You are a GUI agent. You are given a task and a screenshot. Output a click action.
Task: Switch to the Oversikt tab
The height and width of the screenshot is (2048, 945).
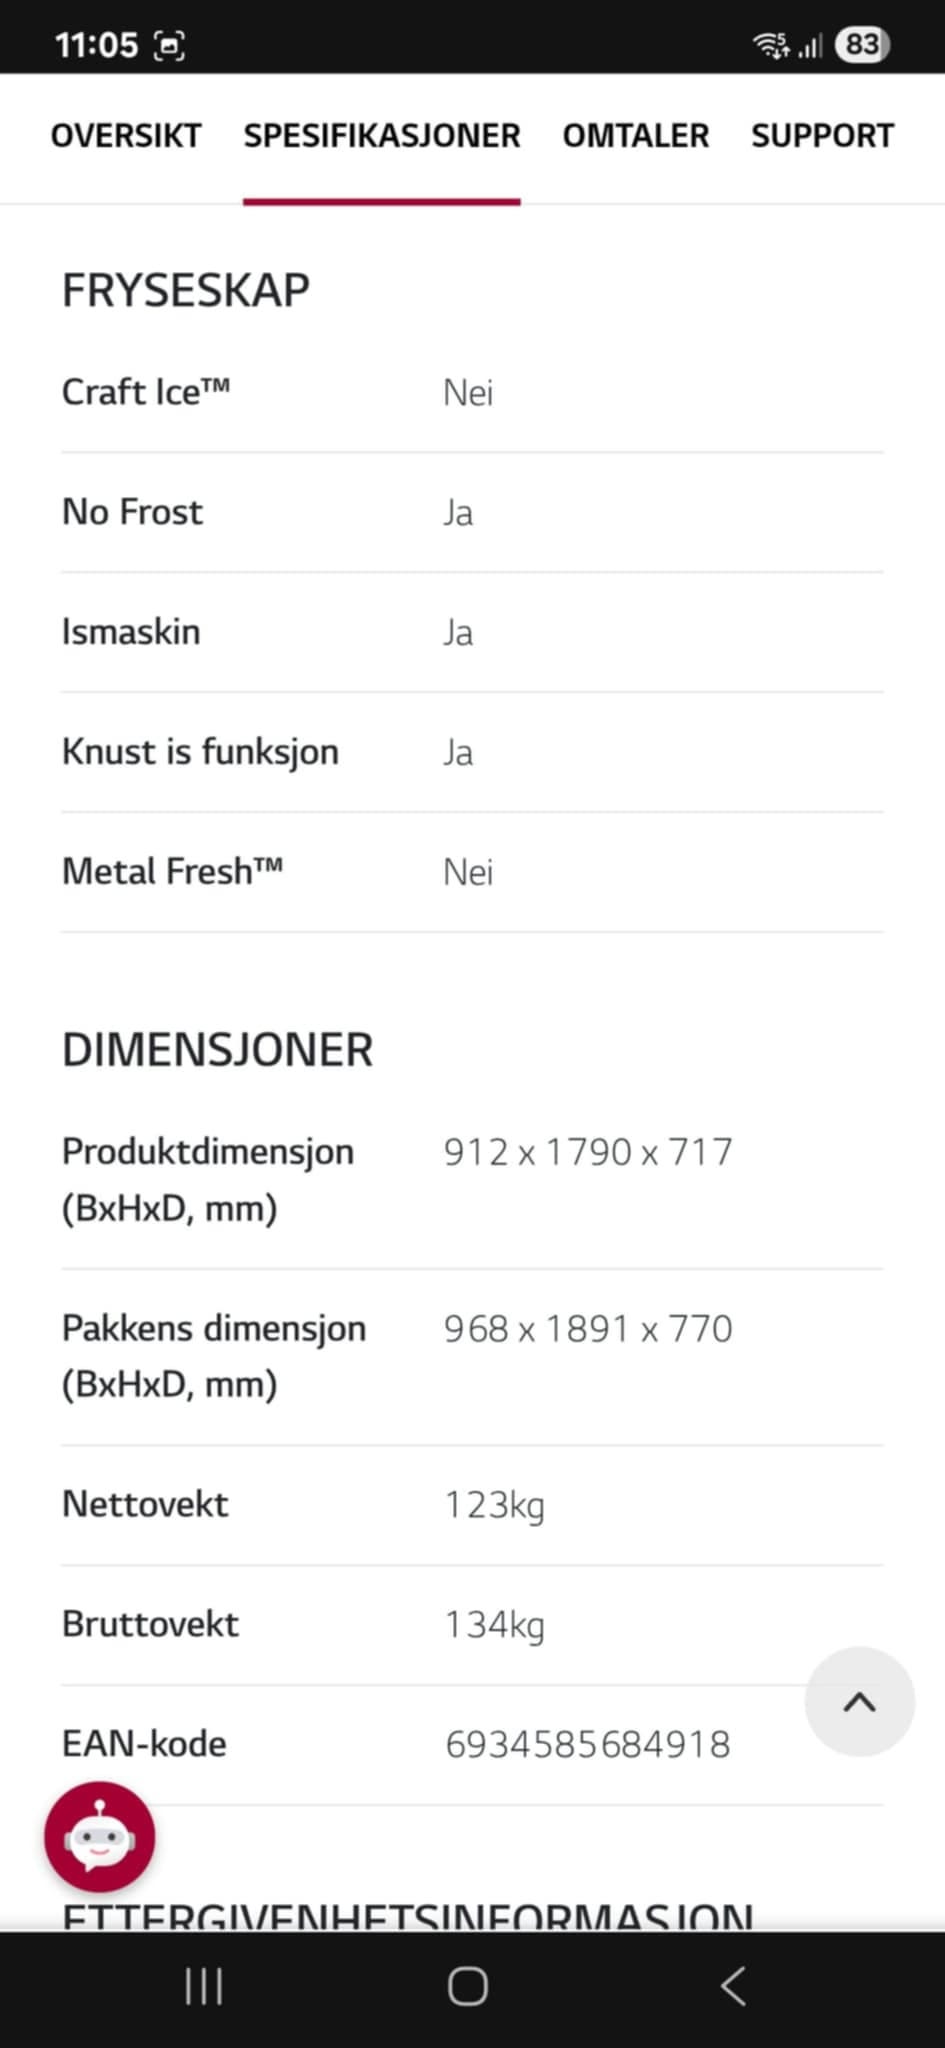pyautogui.click(x=126, y=136)
